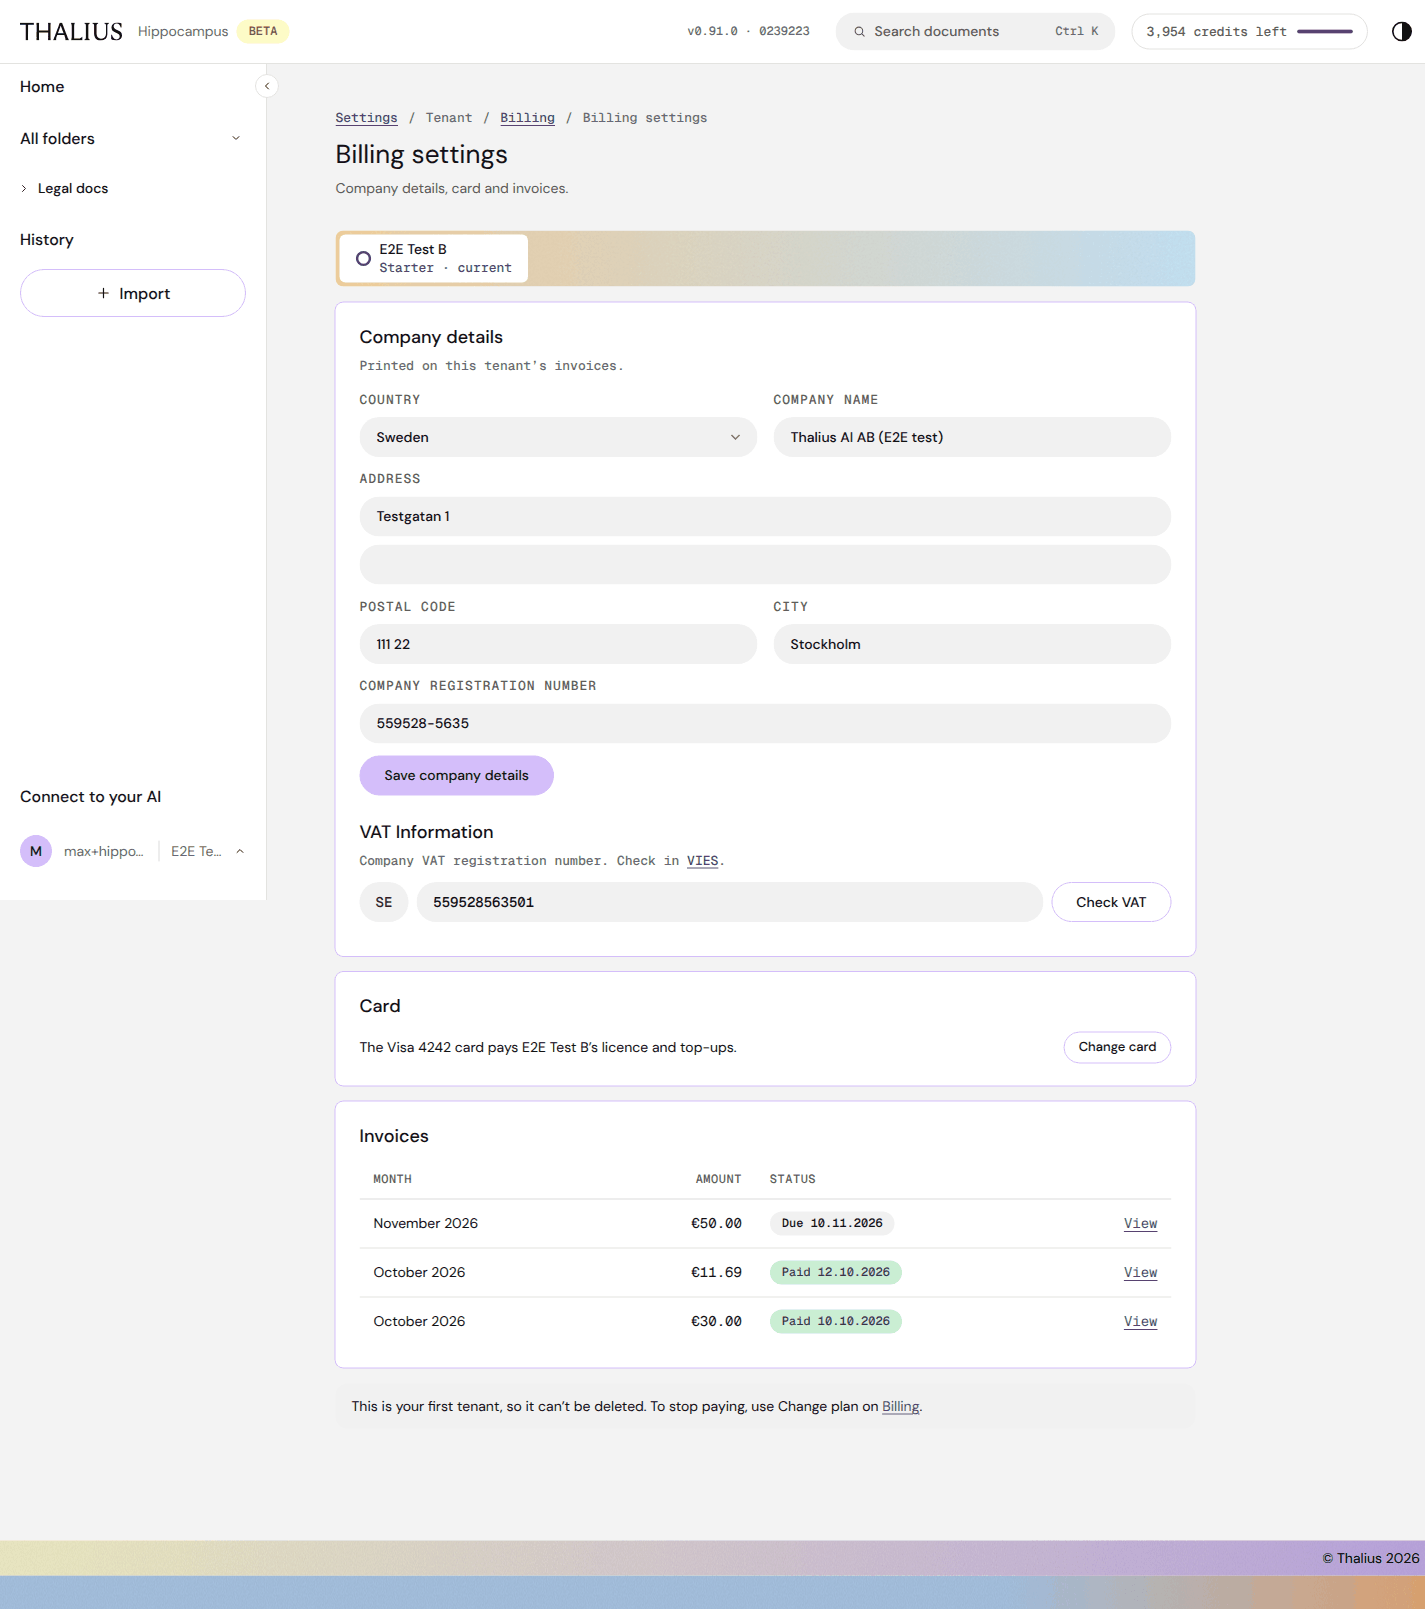Screen dimensions: 1425x1609
Task: Expand the All folders chevron
Action: (x=236, y=138)
